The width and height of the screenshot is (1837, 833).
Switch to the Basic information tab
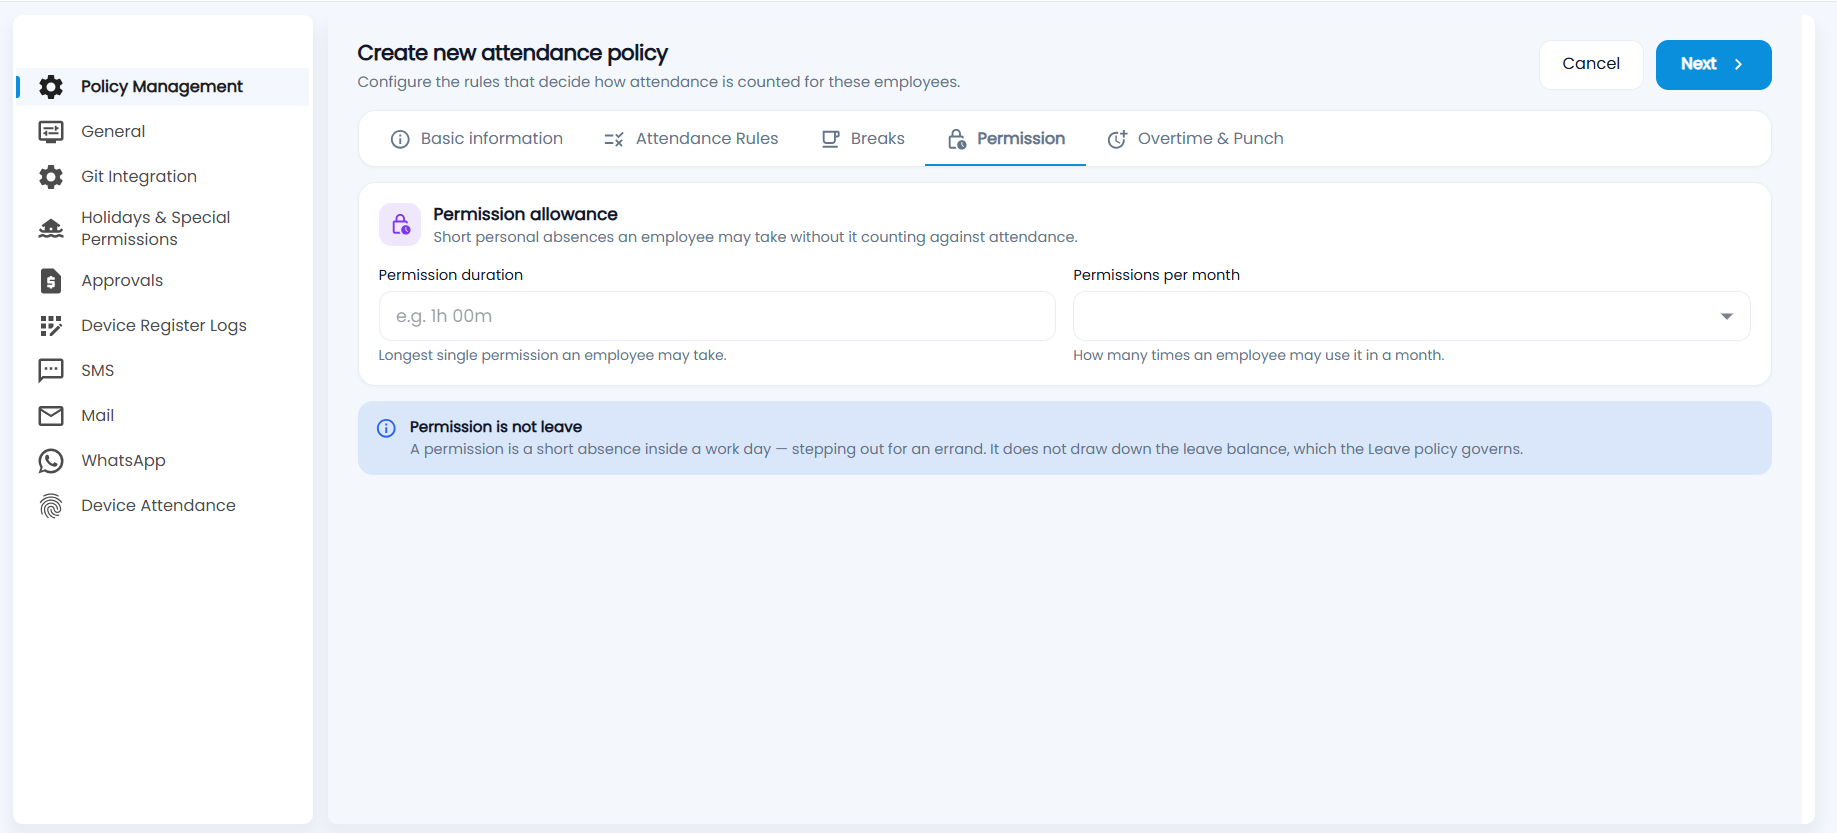[477, 139]
